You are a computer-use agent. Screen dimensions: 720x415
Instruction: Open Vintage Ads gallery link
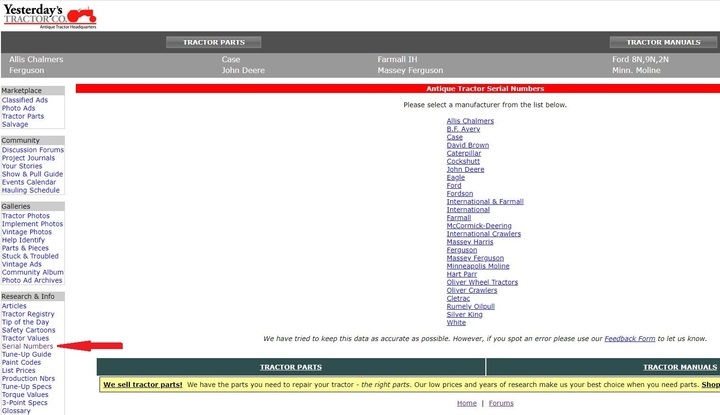point(22,264)
